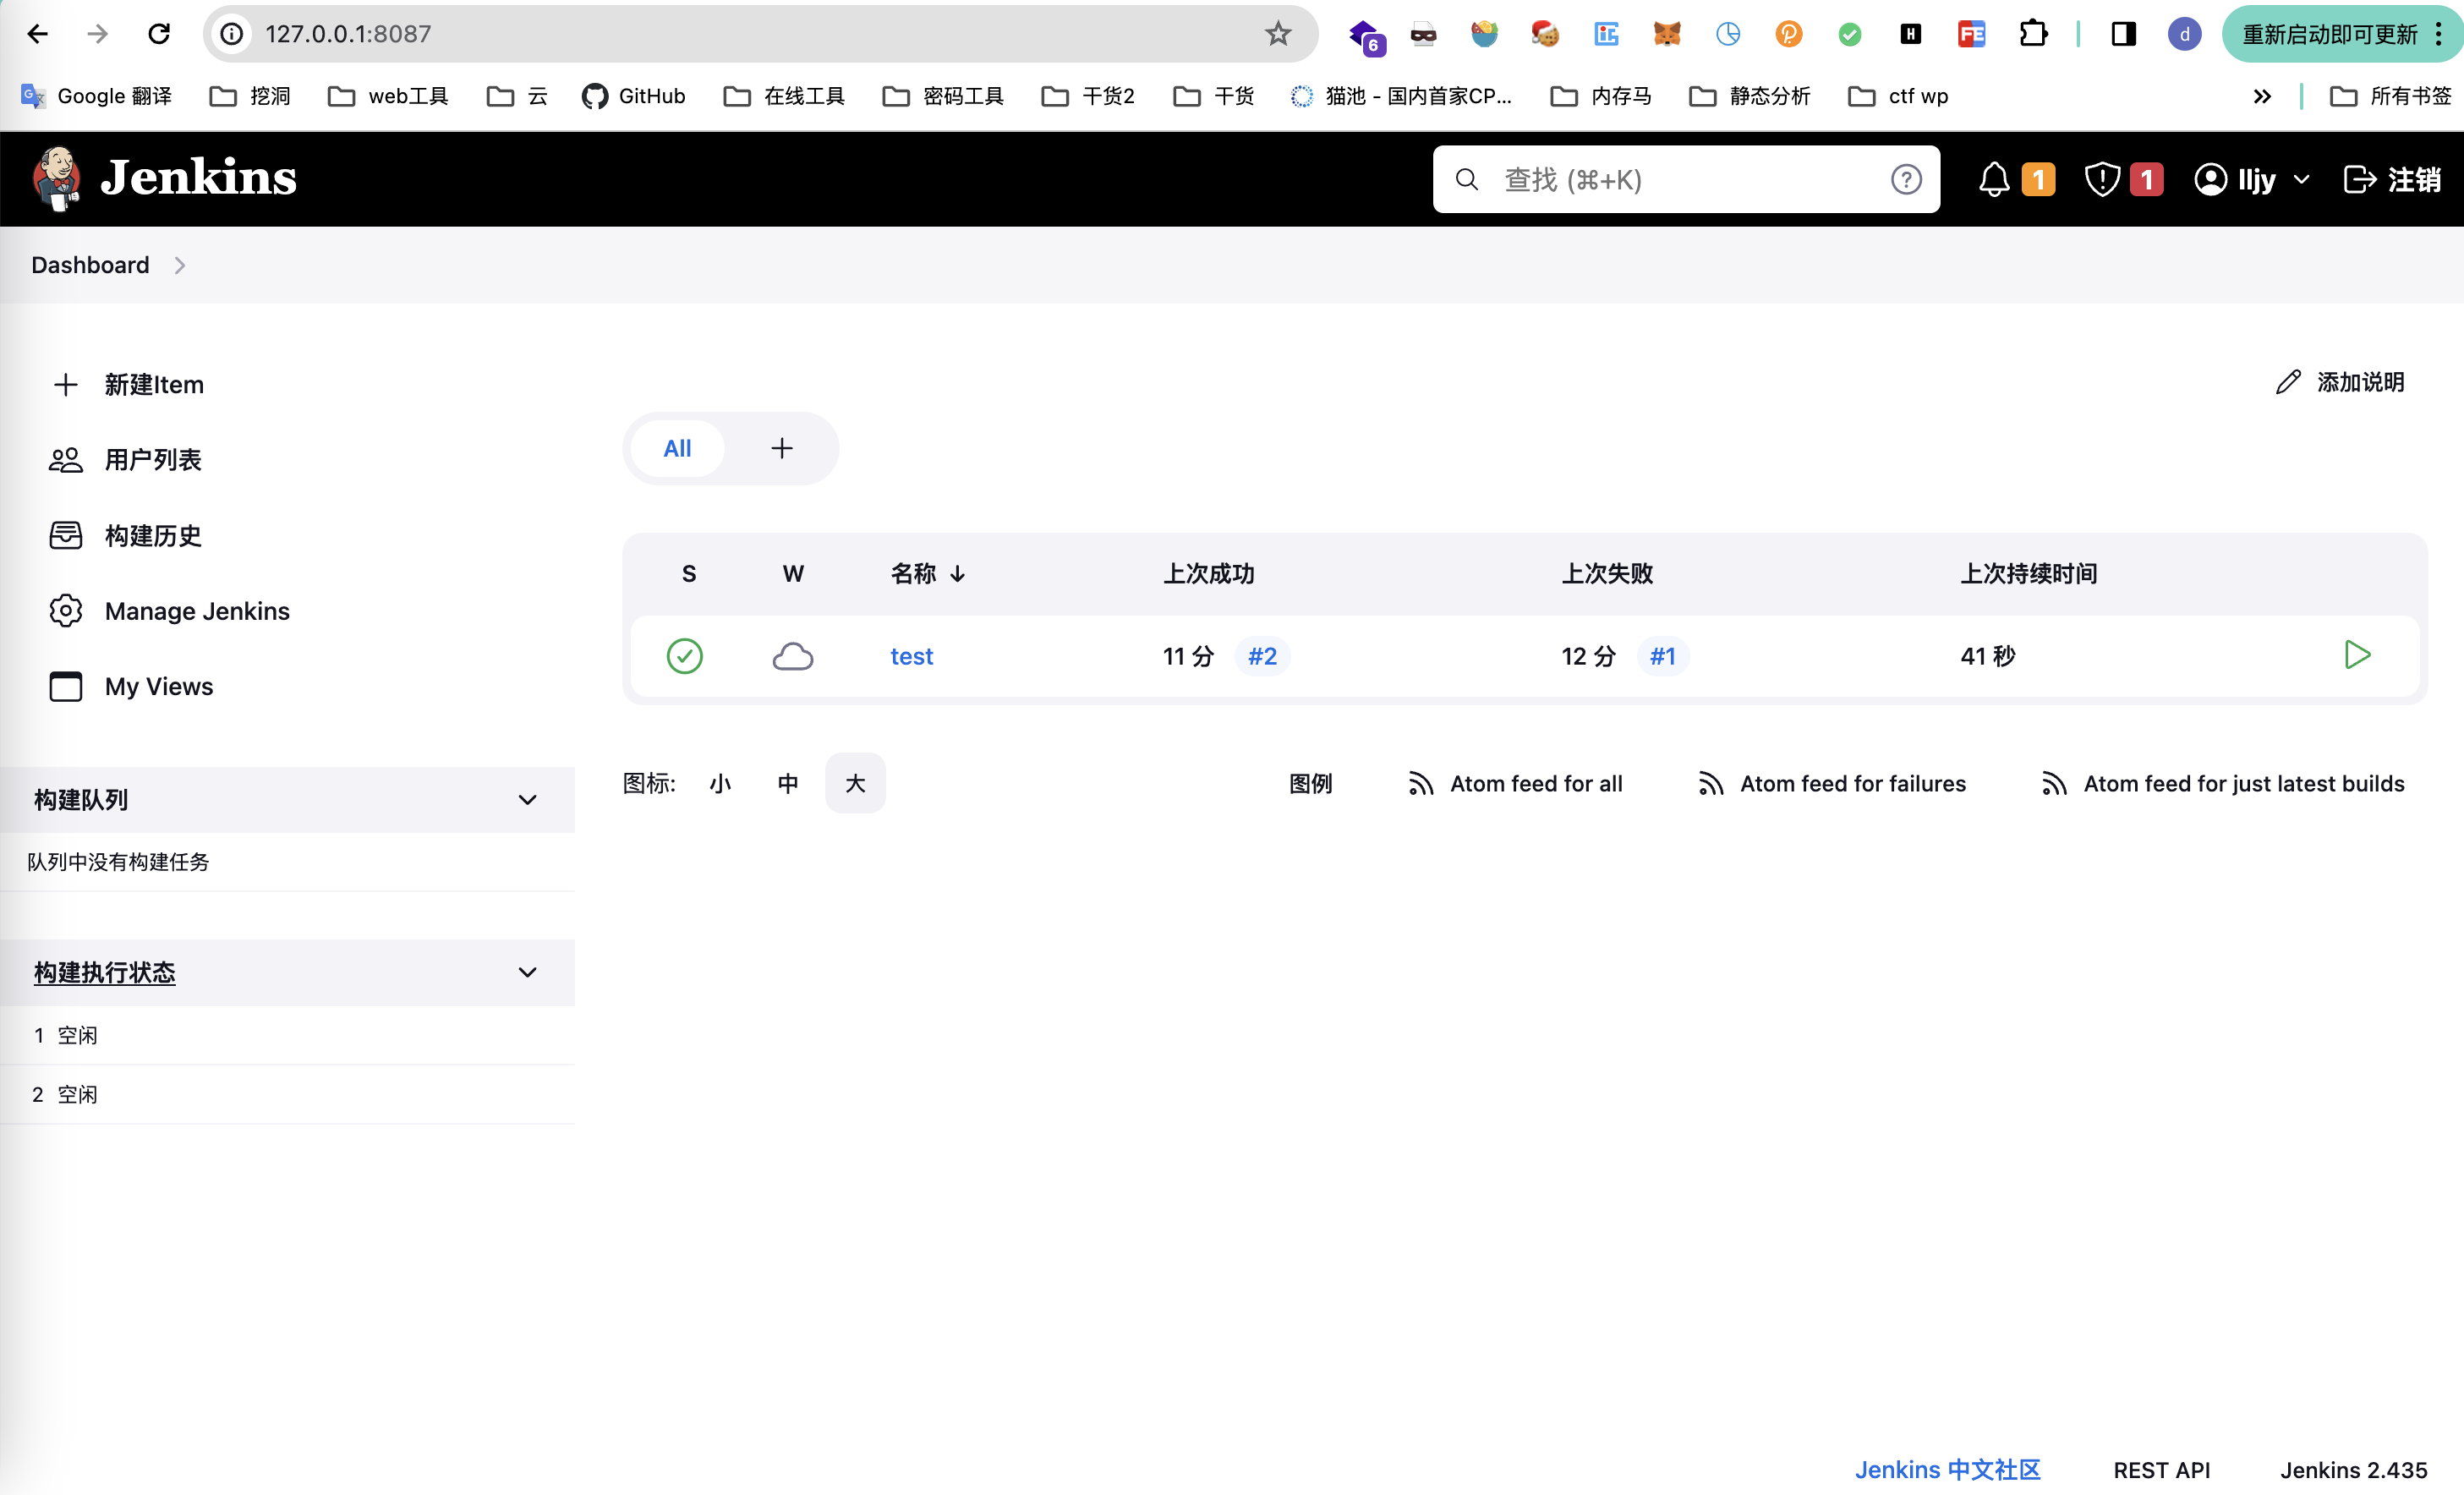Collapse the 构建队列 panel
This screenshot has height=1495, width=2464.
pos(527,800)
